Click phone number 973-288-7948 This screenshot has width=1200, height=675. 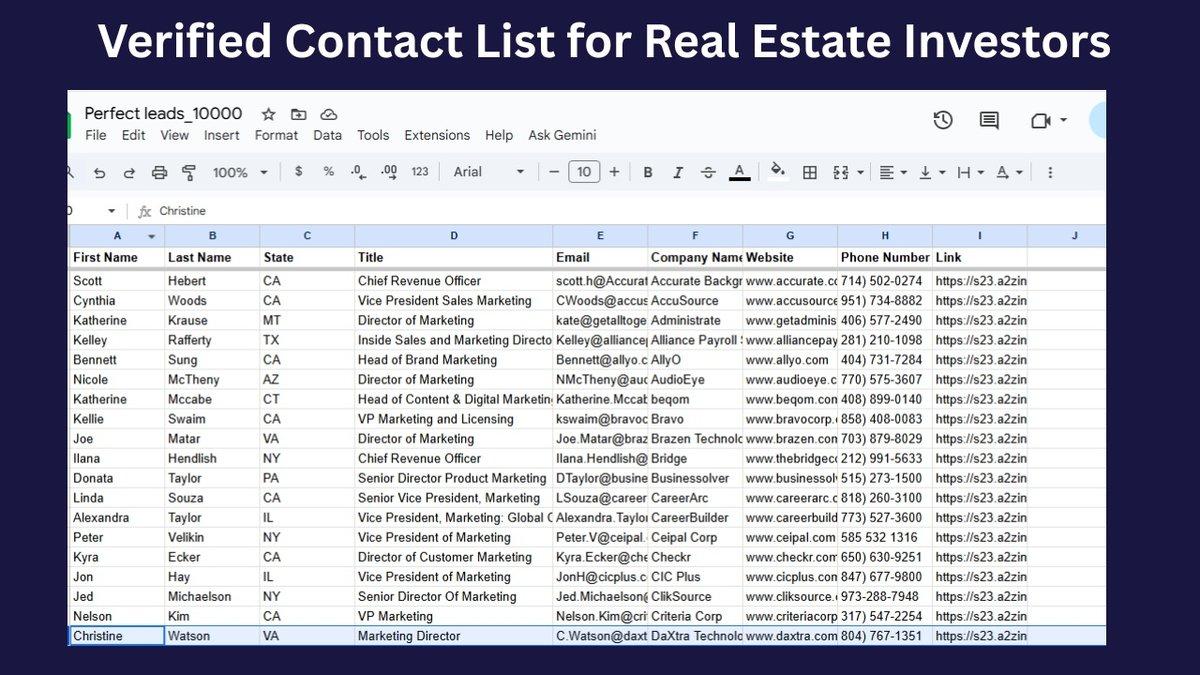click(x=885, y=597)
